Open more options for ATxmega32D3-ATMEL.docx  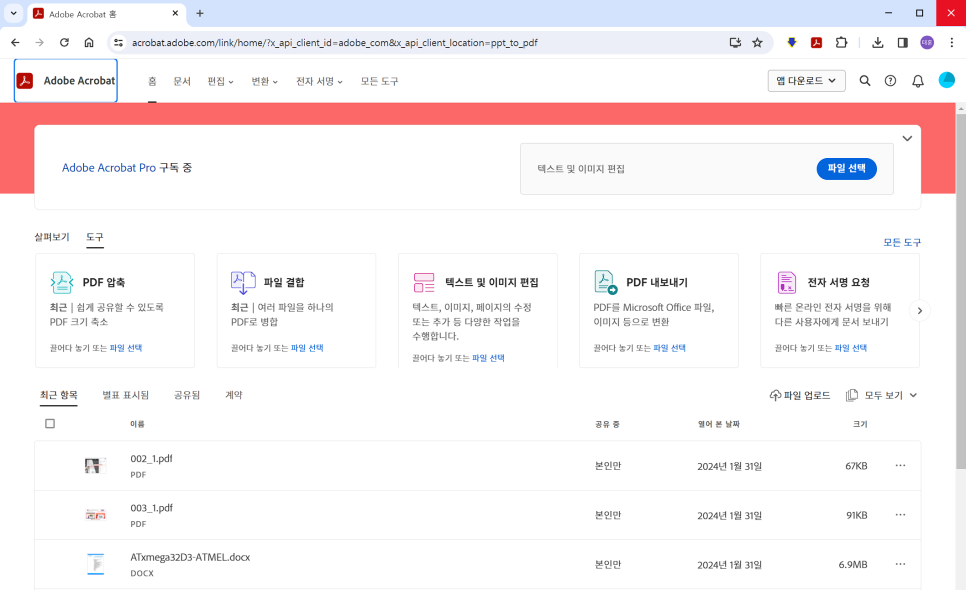coord(900,564)
